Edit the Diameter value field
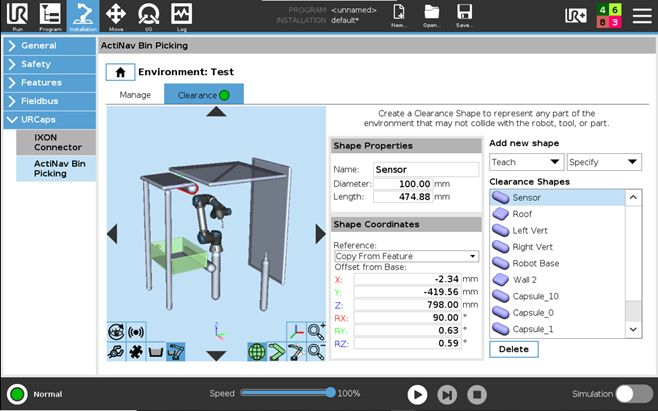 coord(403,184)
